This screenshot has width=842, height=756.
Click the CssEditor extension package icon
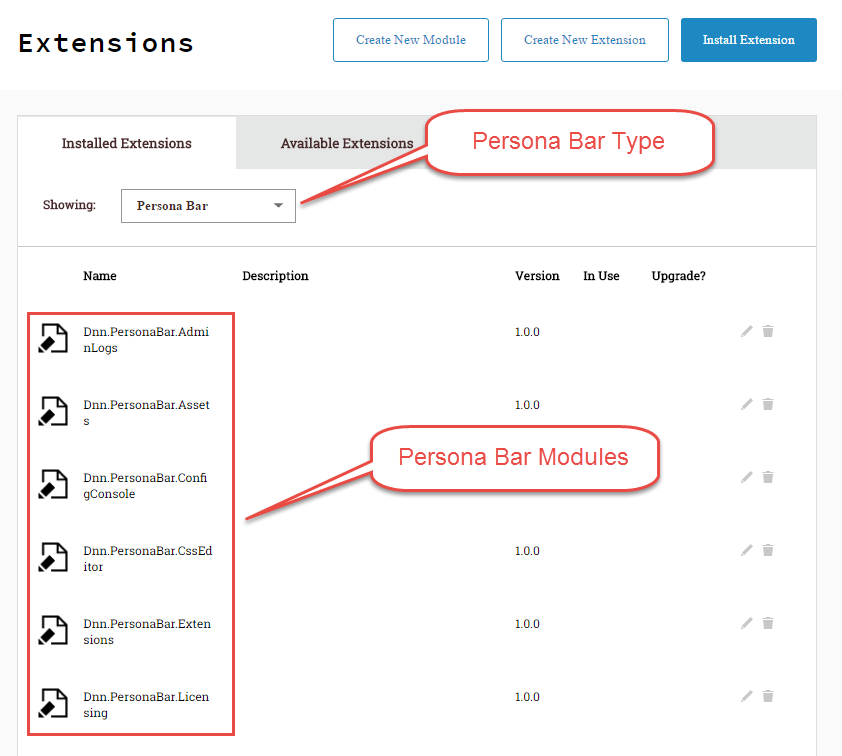click(x=53, y=557)
